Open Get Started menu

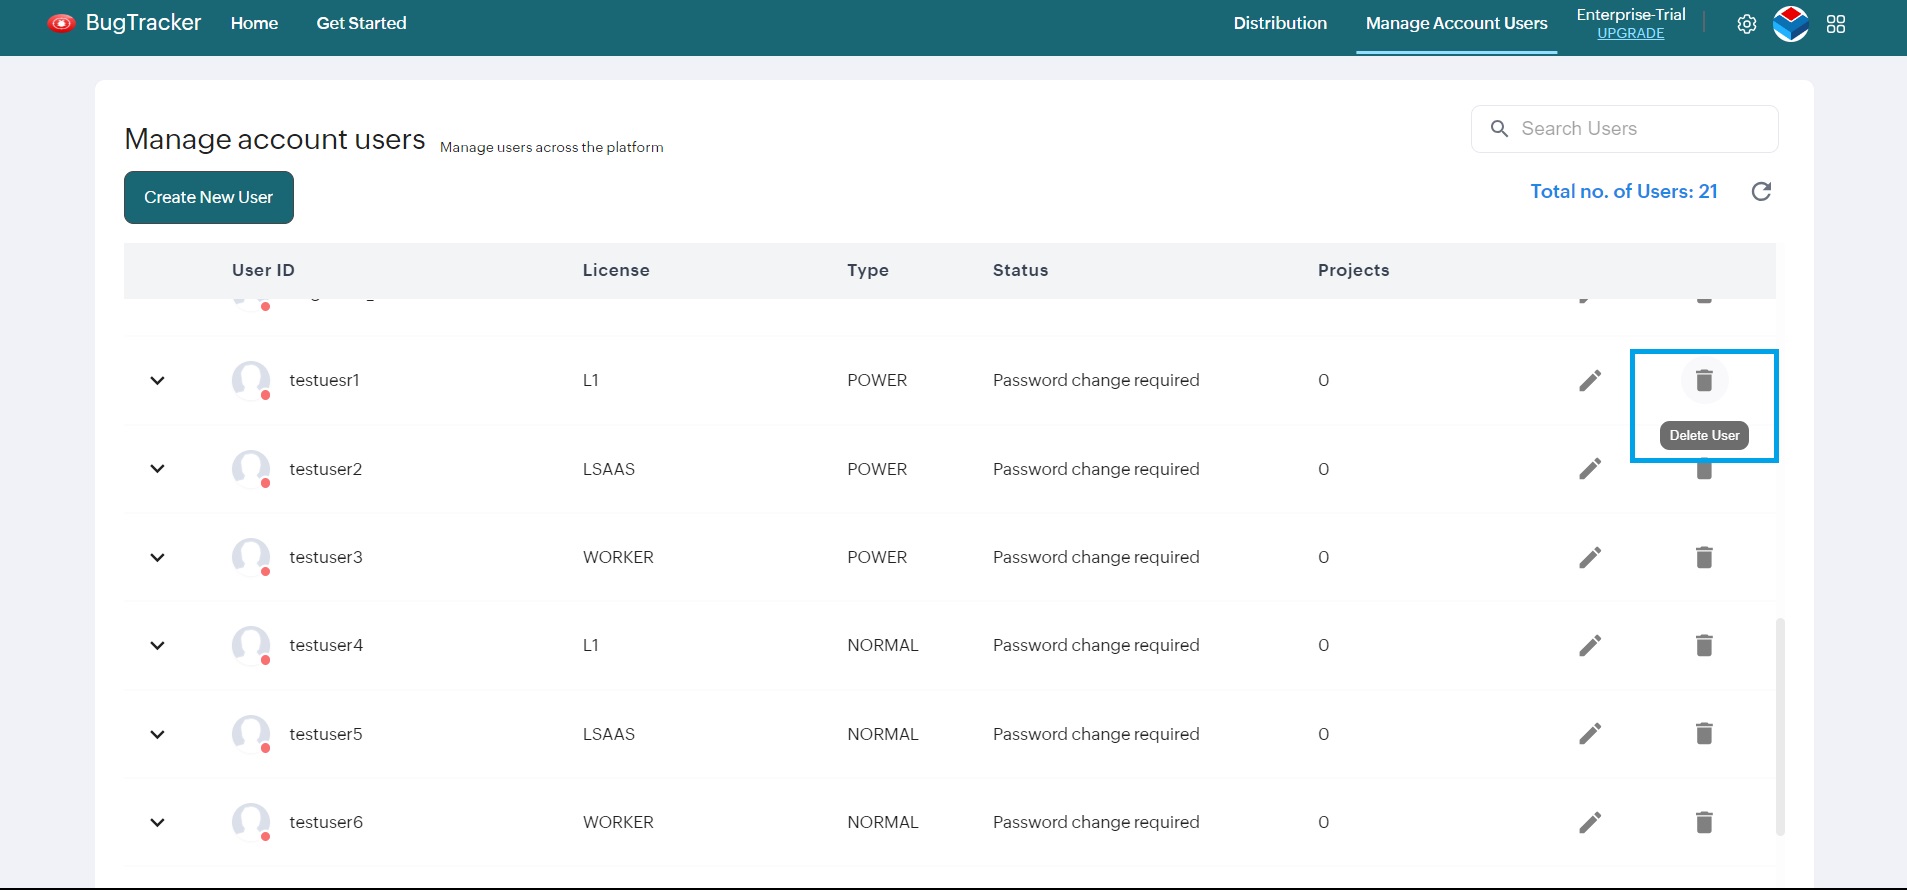tap(361, 23)
